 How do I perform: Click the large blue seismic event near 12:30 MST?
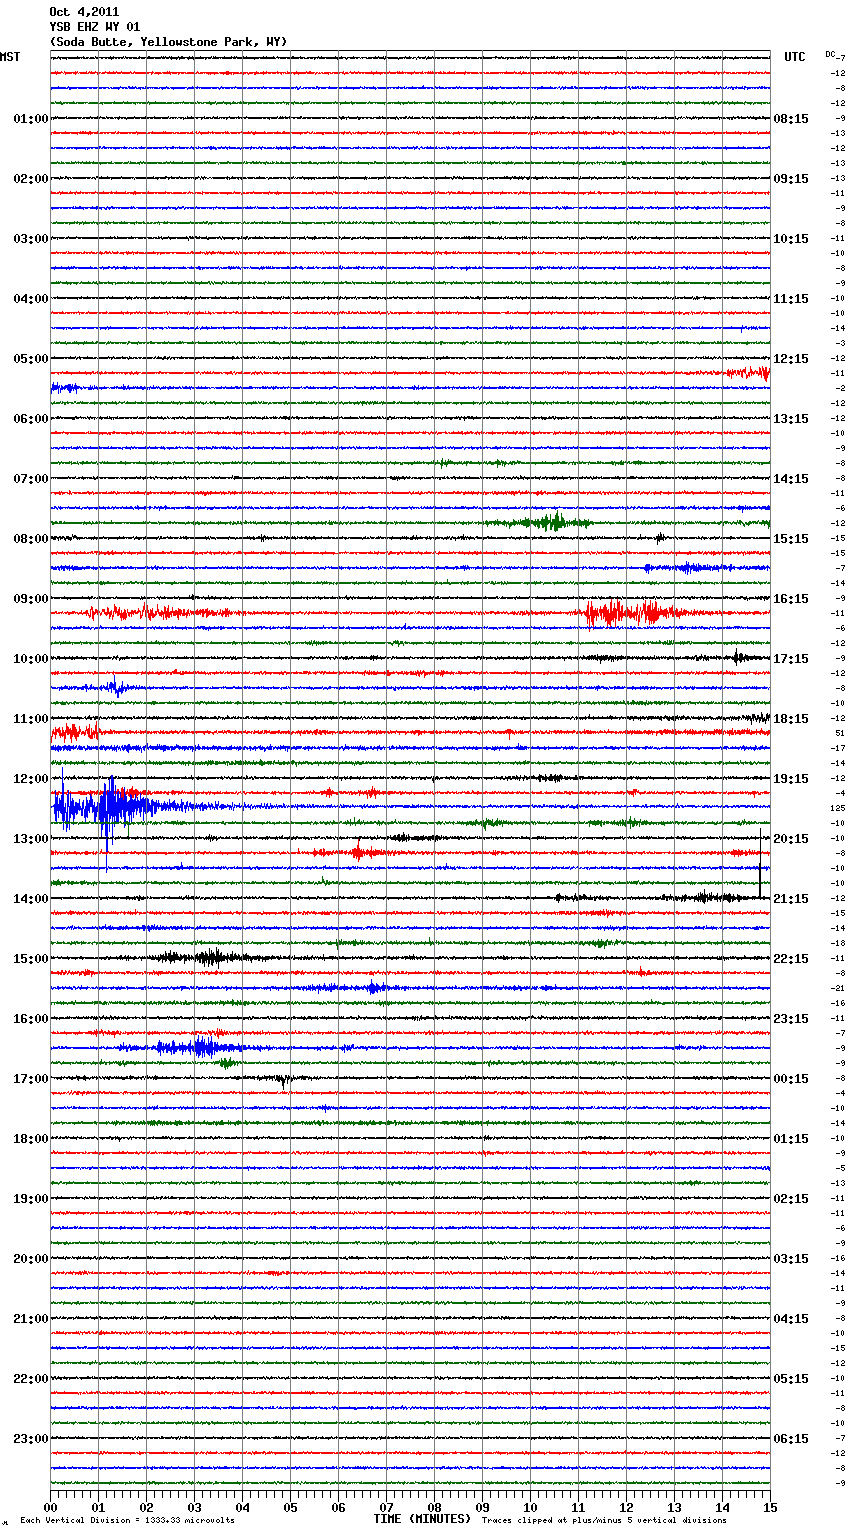110,806
